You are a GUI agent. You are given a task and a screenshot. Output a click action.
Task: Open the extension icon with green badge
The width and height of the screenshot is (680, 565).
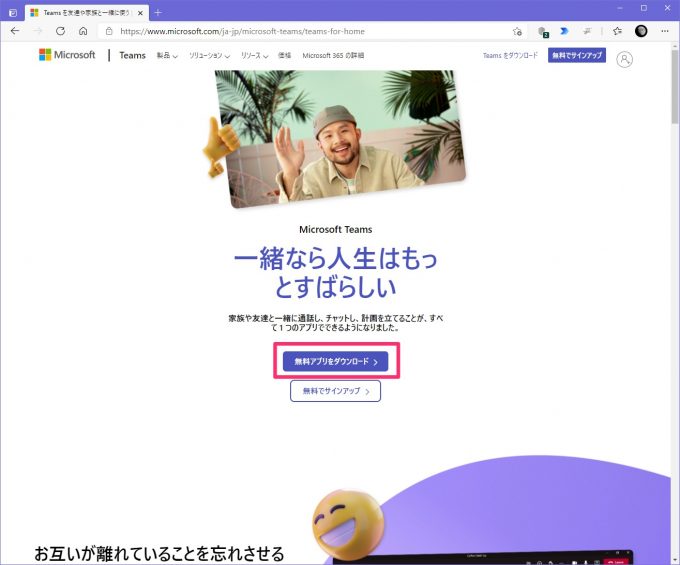543,32
